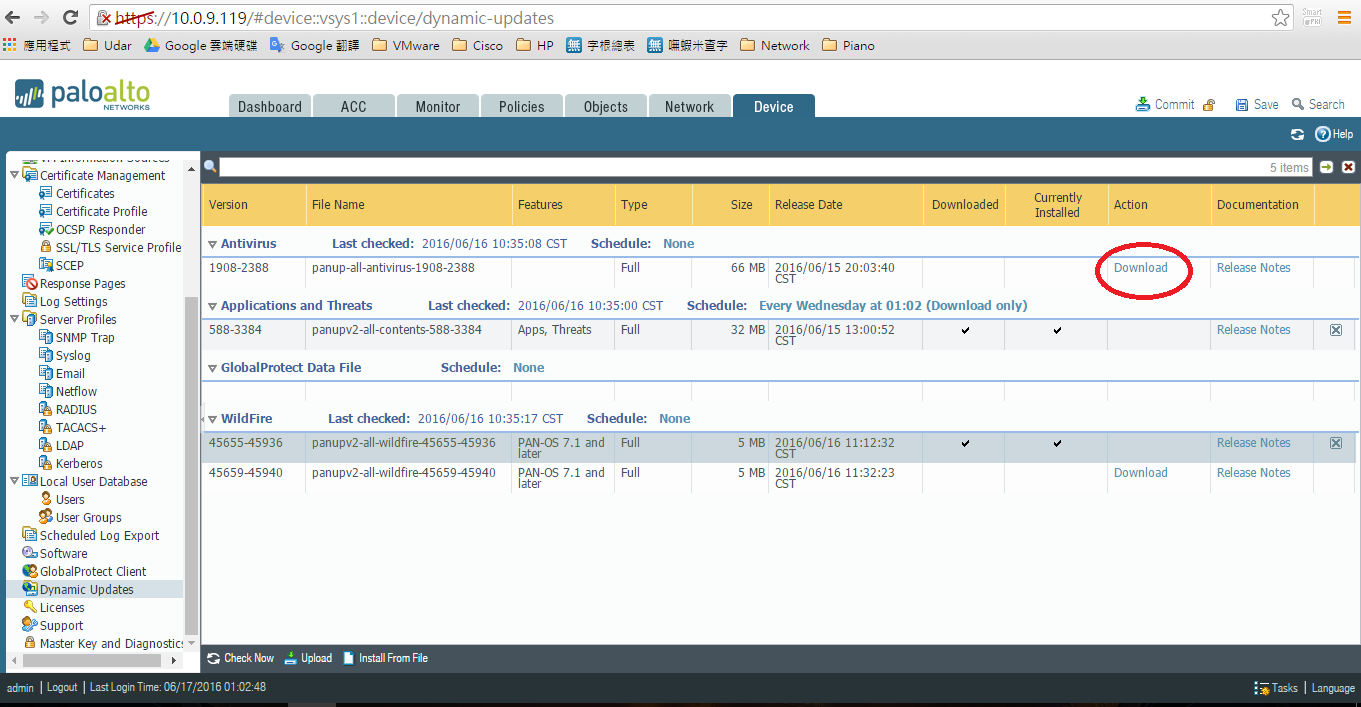The image size is (1361, 707).
Task: Click the yellow arrow icon beside 5 items
Action: pos(1326,167)
